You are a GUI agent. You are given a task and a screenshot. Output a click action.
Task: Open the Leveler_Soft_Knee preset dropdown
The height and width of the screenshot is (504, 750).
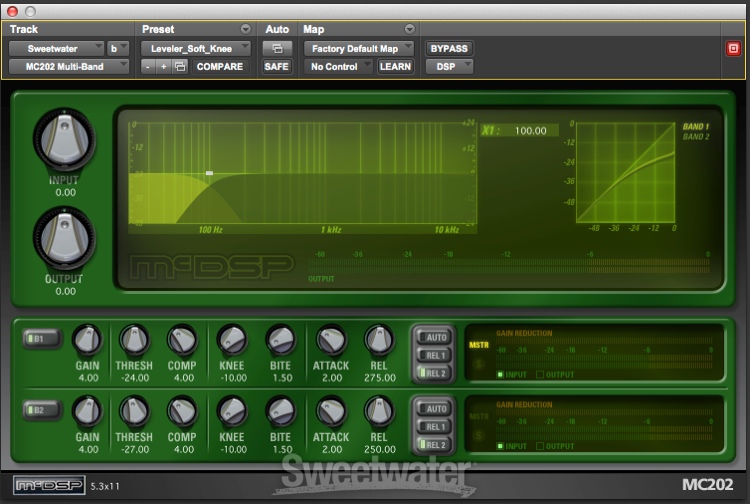click(196, 48)
